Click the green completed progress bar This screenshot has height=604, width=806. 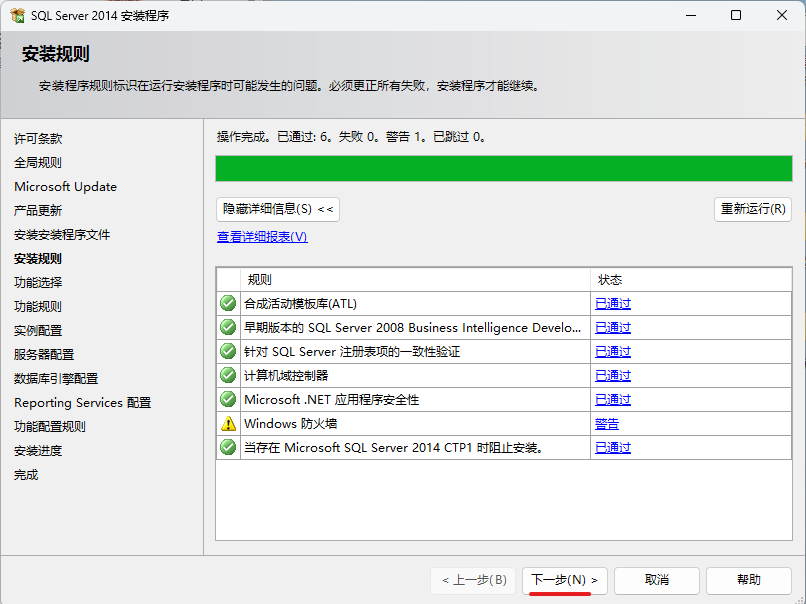coord(504,169)
